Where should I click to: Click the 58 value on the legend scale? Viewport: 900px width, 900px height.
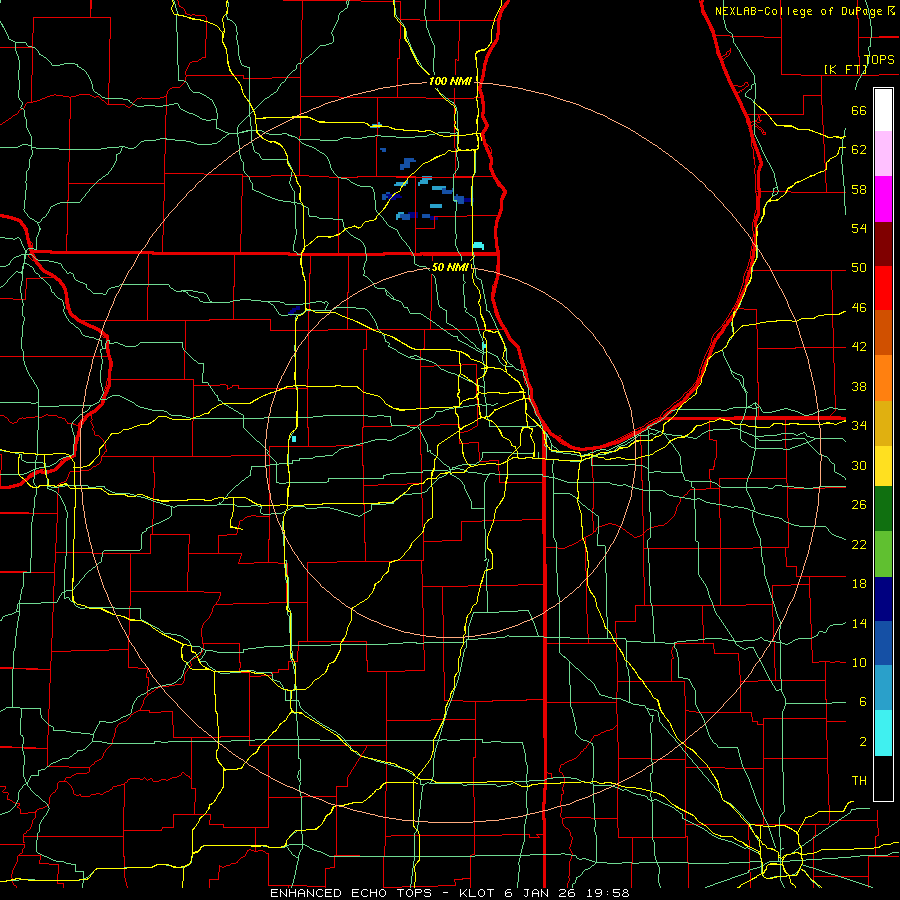(859, 189)
